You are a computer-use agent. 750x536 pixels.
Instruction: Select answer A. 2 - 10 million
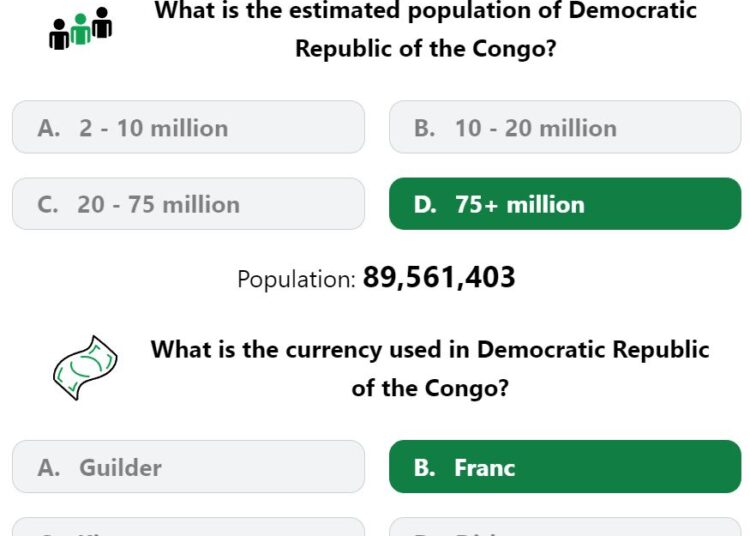[x=188, y=127]
